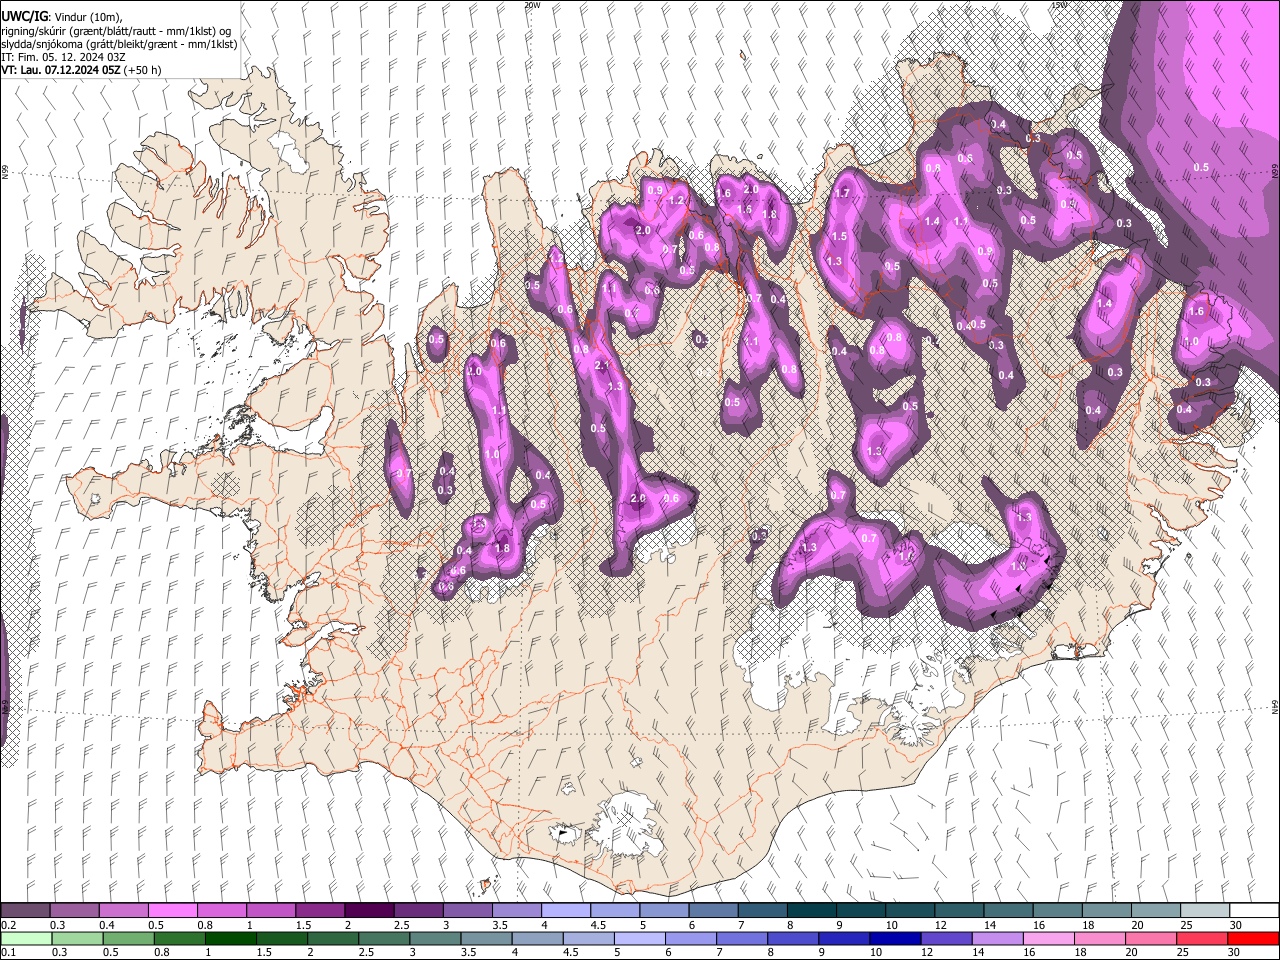Click the pale green 0.1 swatch in lower legend

(26, 938)
